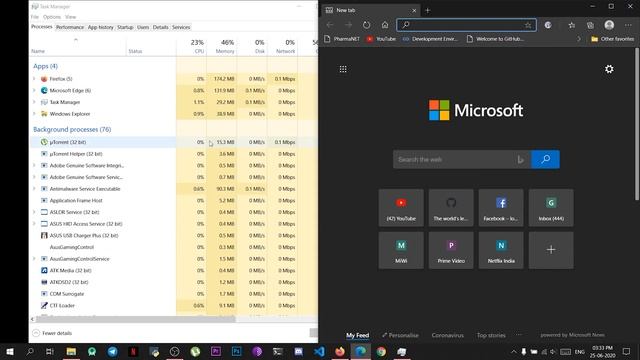
Task: Switch to the Services tab
Action: coord(181,27)
